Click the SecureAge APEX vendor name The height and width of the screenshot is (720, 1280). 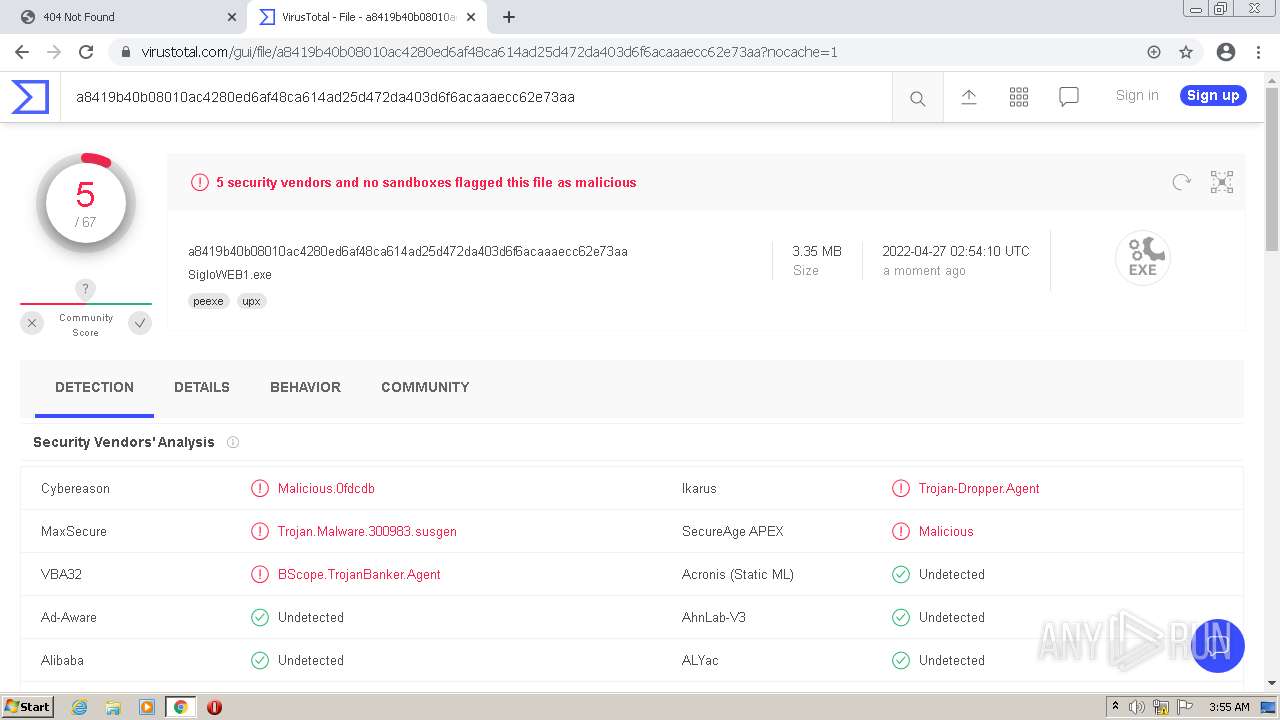click(x=733, y=531)
